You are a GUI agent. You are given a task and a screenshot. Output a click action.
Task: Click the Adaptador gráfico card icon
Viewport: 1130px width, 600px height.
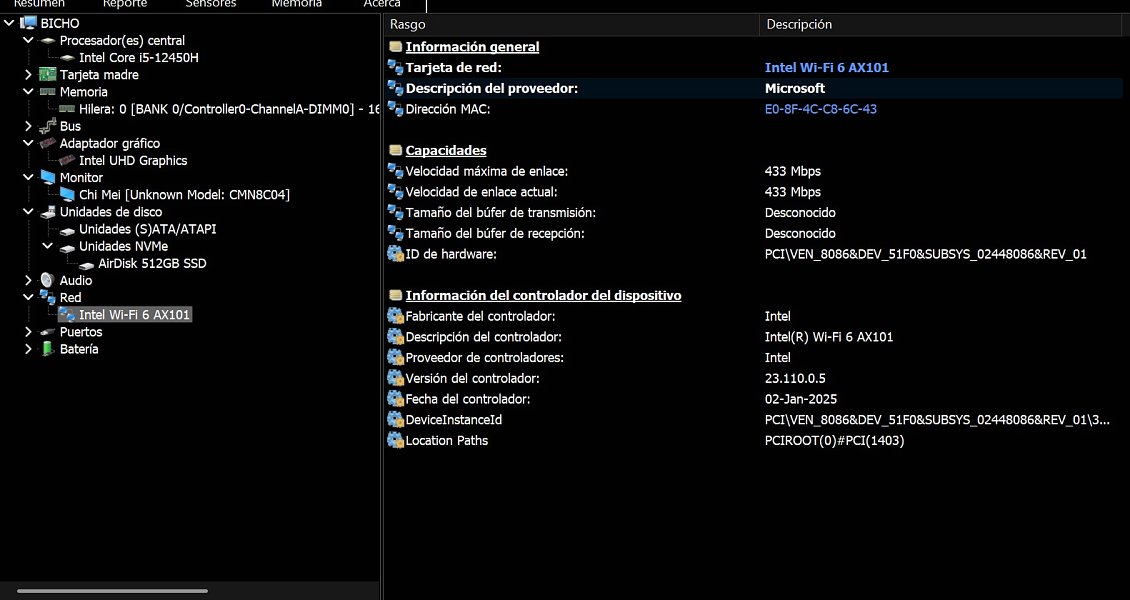(48, 143)
